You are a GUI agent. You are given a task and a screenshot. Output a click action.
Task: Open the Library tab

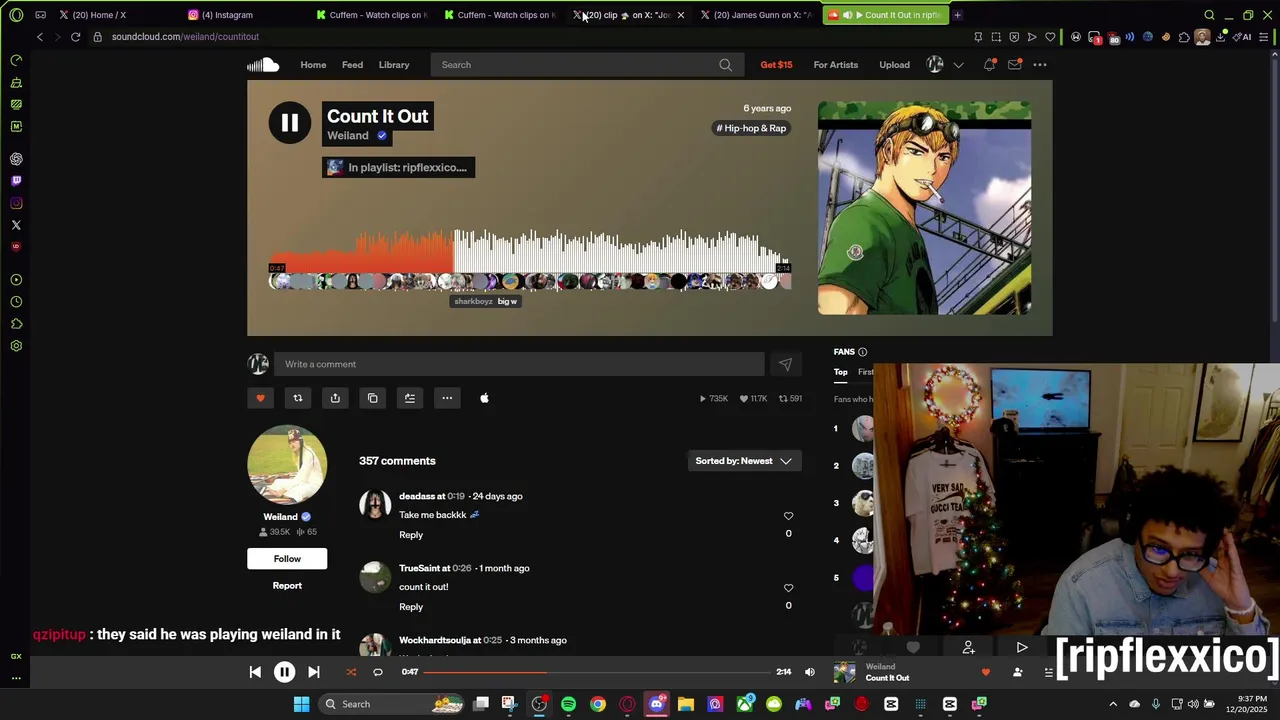tap(394, 65)
